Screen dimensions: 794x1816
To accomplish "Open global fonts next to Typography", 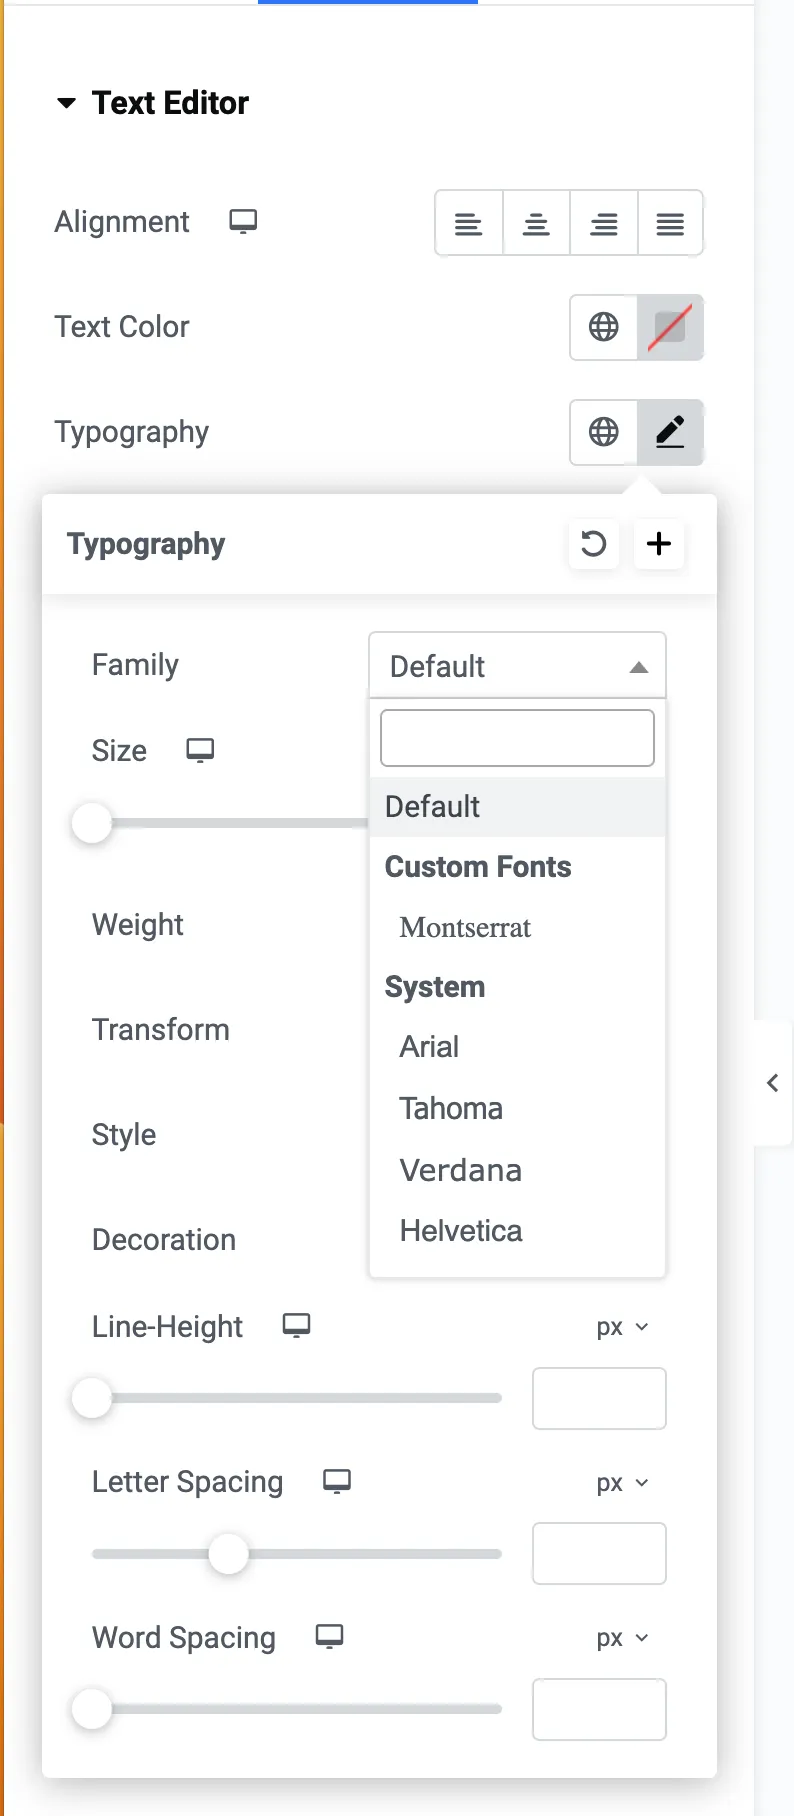I will 602,432.
